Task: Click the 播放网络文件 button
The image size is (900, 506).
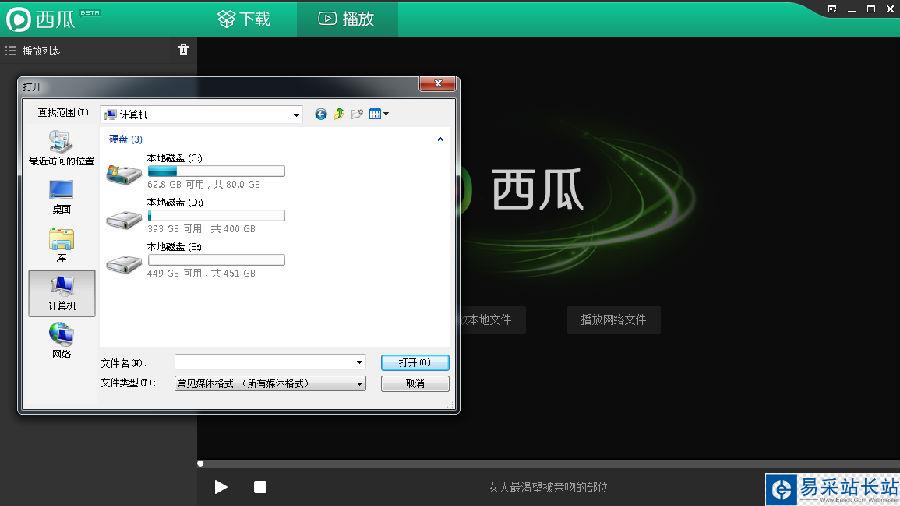Action: [x=613, y=320]
